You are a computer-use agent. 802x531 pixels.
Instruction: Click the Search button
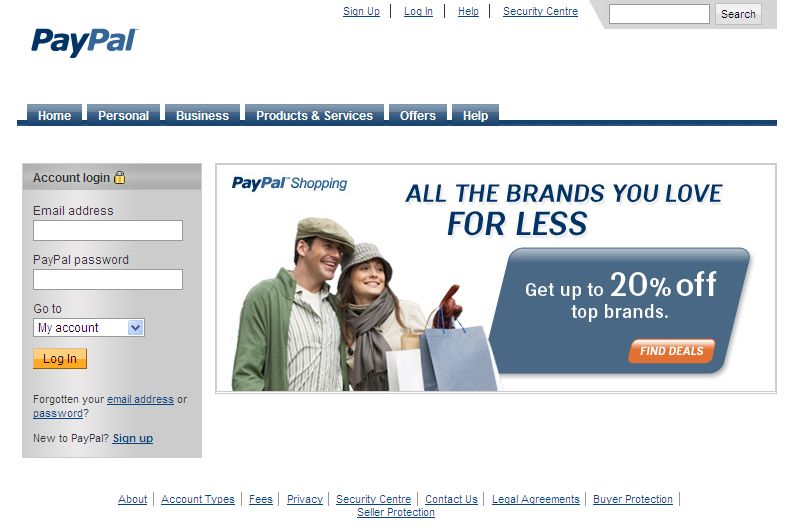[x=738, y=14]
